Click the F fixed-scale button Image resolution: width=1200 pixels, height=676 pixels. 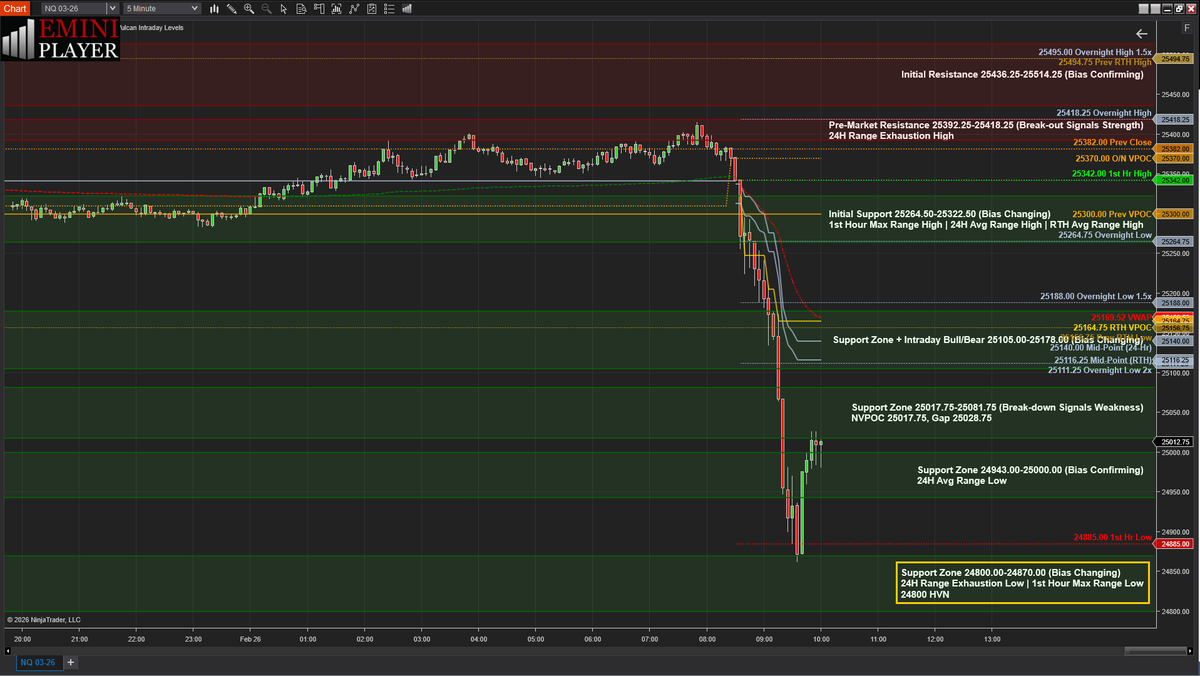pyautogui.click(x=1187, y=27)
